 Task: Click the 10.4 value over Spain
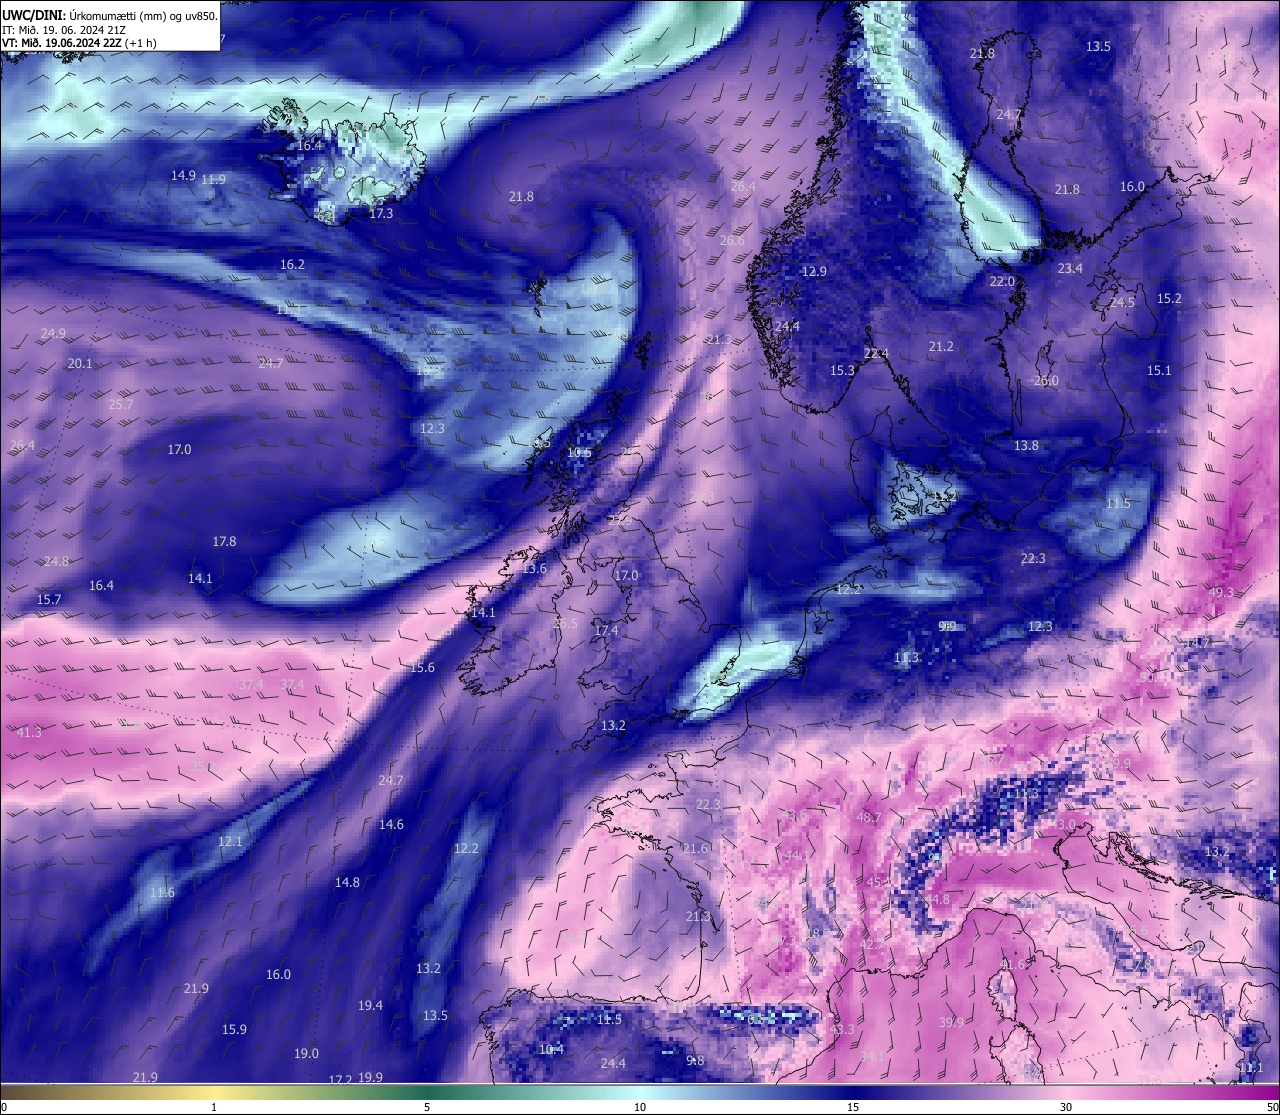click(x=551, y=1049)
